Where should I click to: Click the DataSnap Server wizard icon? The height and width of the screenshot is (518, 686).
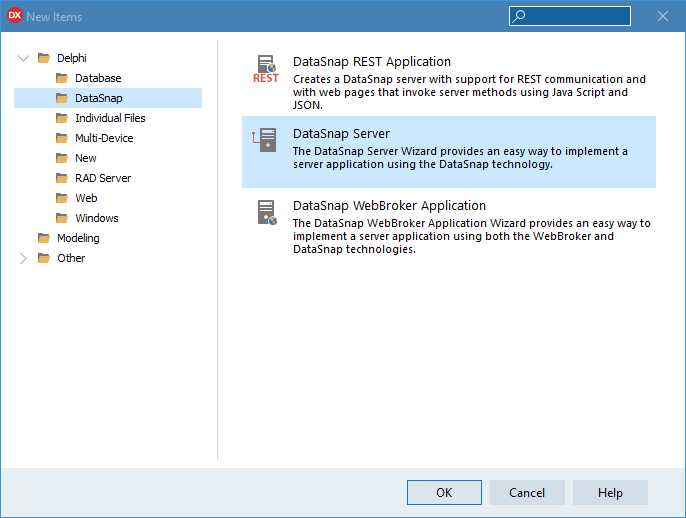coord(265,140)
